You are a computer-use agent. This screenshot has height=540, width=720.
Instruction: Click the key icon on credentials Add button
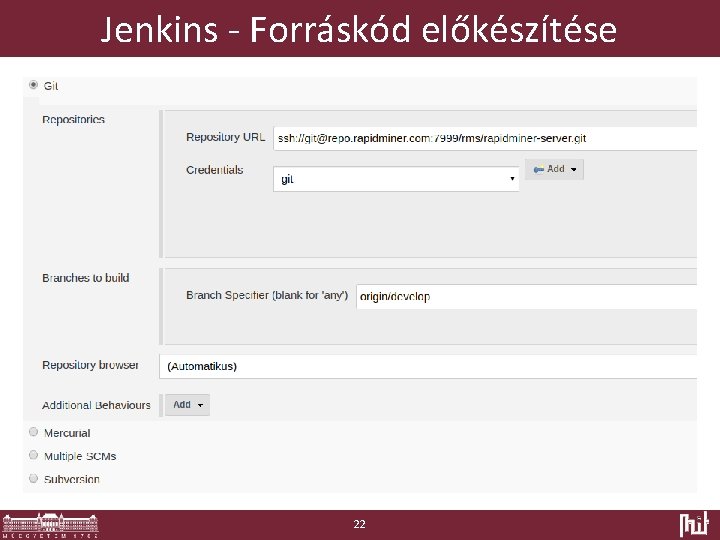(539, 169)
